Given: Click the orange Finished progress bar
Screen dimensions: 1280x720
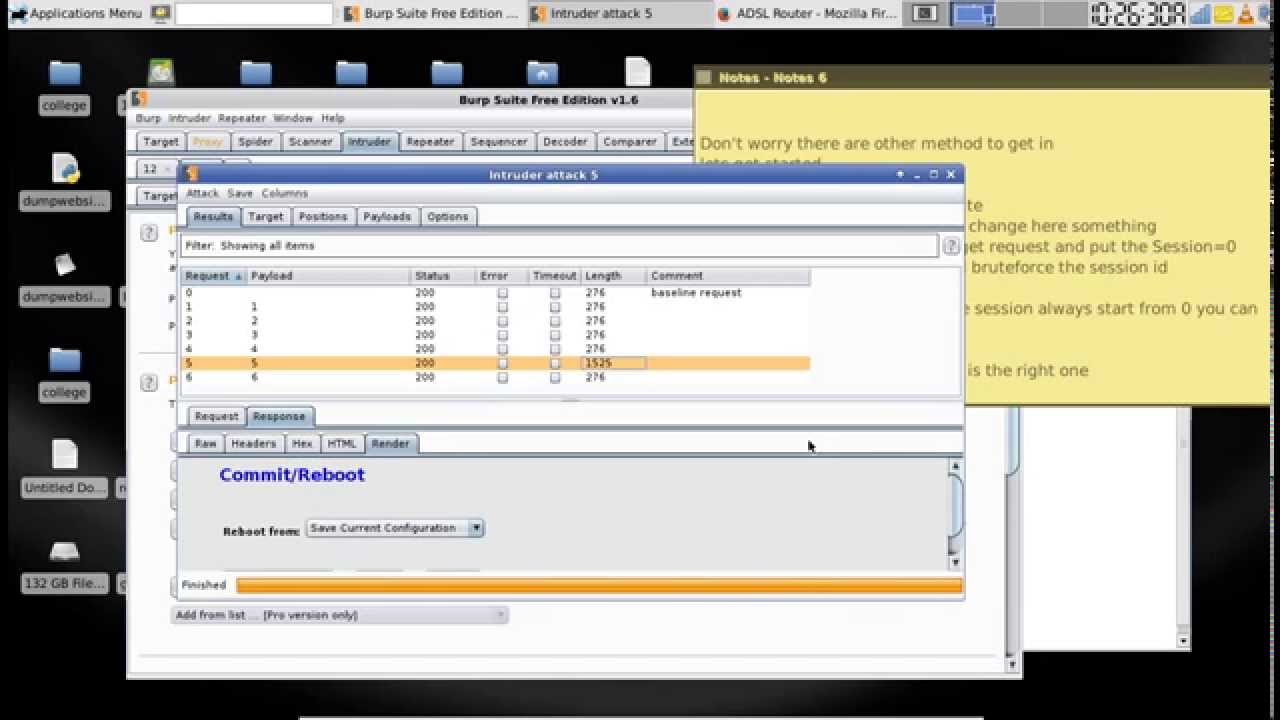Looking at the screenshot, I should (x=599, y=585).
